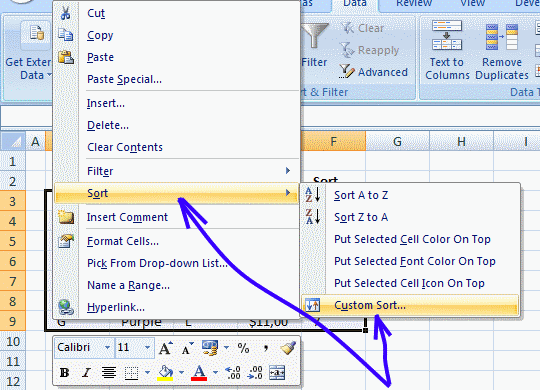
Task: Open the borders dropdown arrow
Action: (x=147, y=372)
